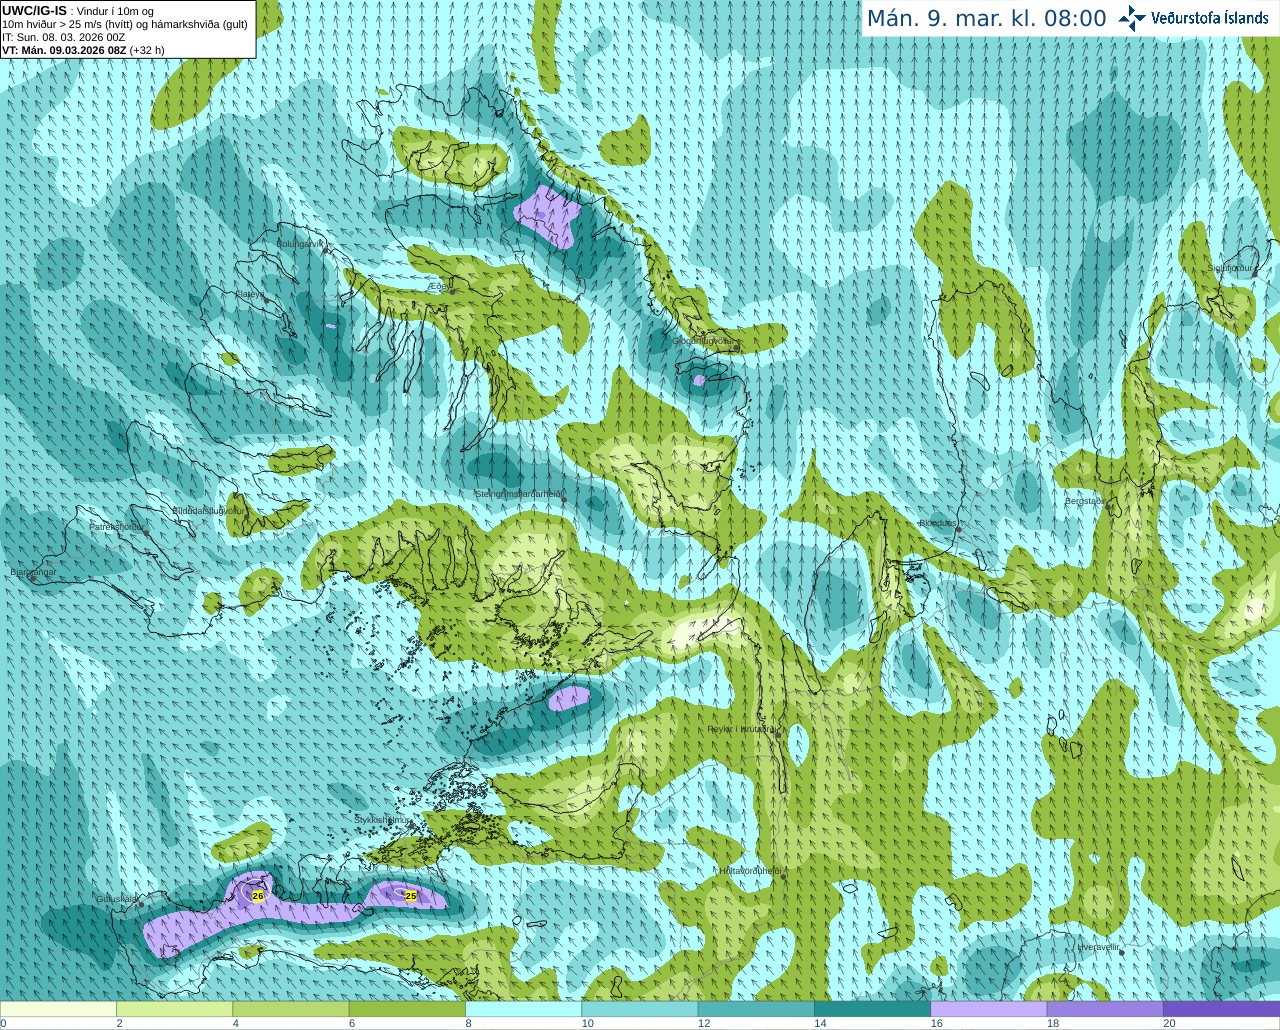This screenshot has width=1280, height=1030.
Task: Click the Blönduós station label
Action: [x=937, y=523]
